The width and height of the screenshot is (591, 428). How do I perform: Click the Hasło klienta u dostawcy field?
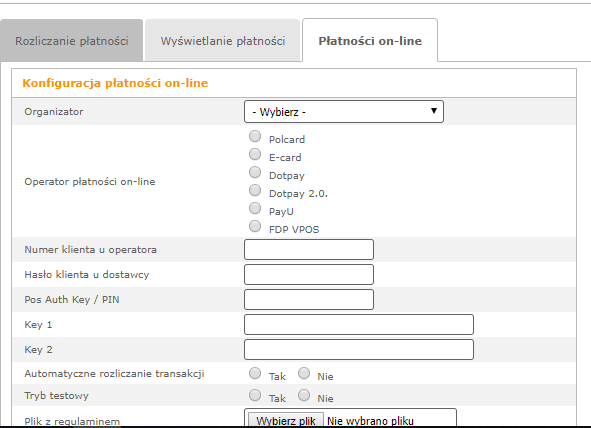pyautogui.click(x=309, y=274)
